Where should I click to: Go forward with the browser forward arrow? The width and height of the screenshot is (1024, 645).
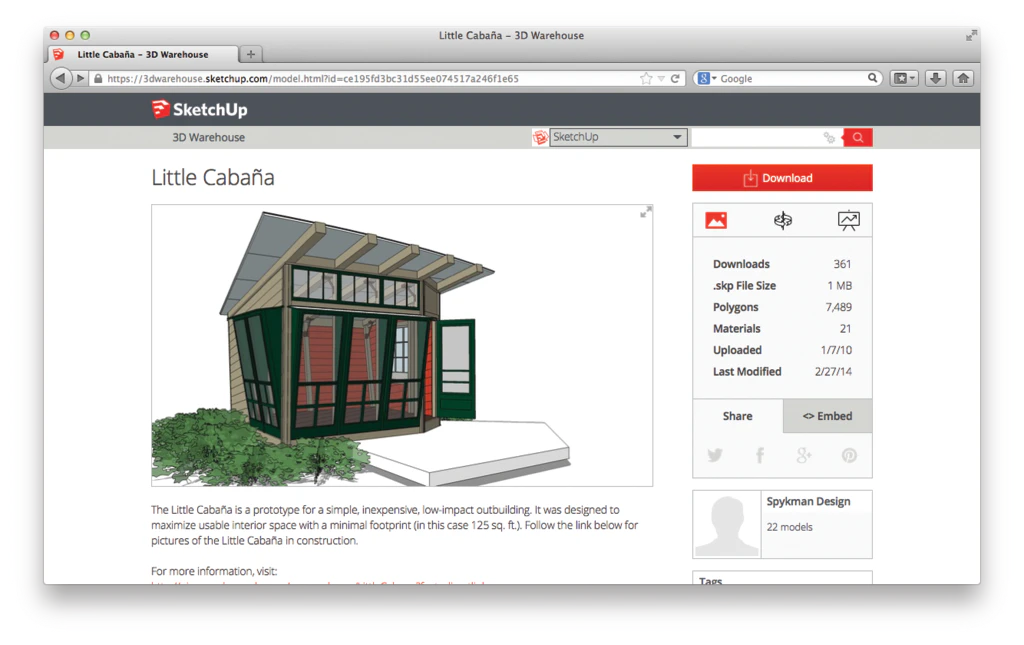point(81,78)
